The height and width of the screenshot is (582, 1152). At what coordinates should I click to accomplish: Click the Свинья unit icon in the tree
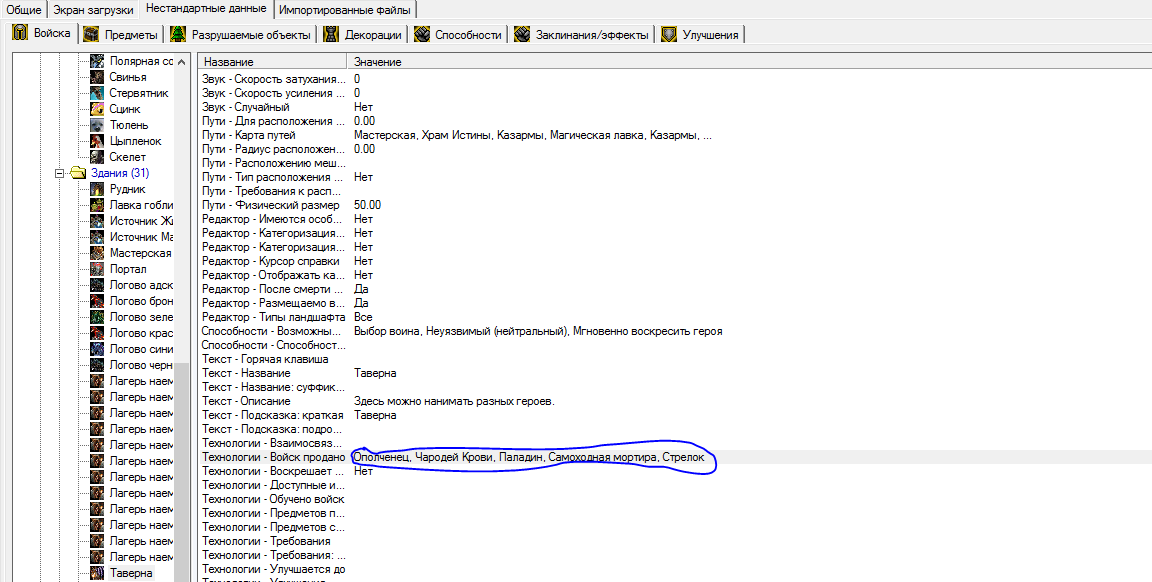[97, 77]
